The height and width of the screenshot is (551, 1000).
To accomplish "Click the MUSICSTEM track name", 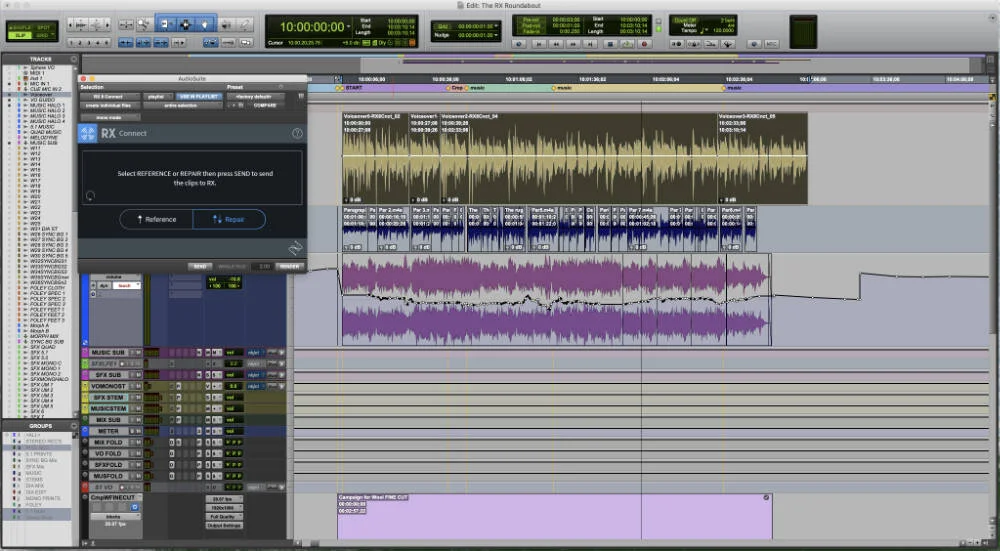I will [108, 409].
